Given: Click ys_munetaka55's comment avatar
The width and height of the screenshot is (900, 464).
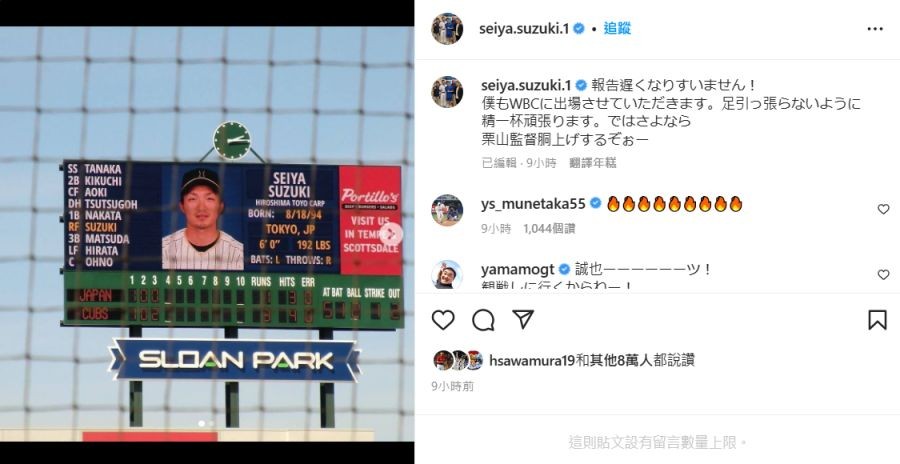Looking at the screenshot, I should [447, 210].
